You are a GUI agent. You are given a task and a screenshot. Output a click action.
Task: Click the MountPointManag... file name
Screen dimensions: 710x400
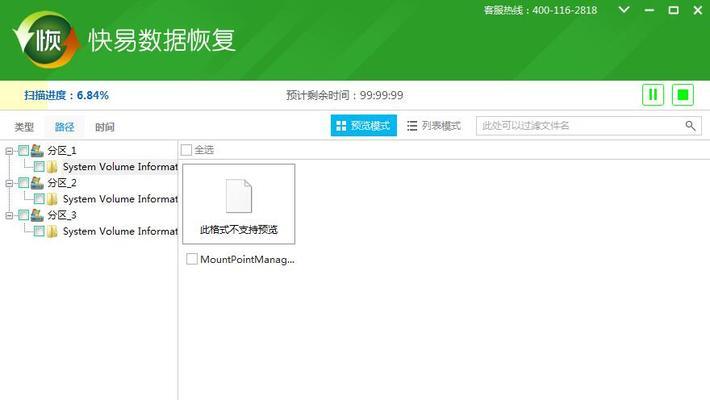click(x=247, y=259)
